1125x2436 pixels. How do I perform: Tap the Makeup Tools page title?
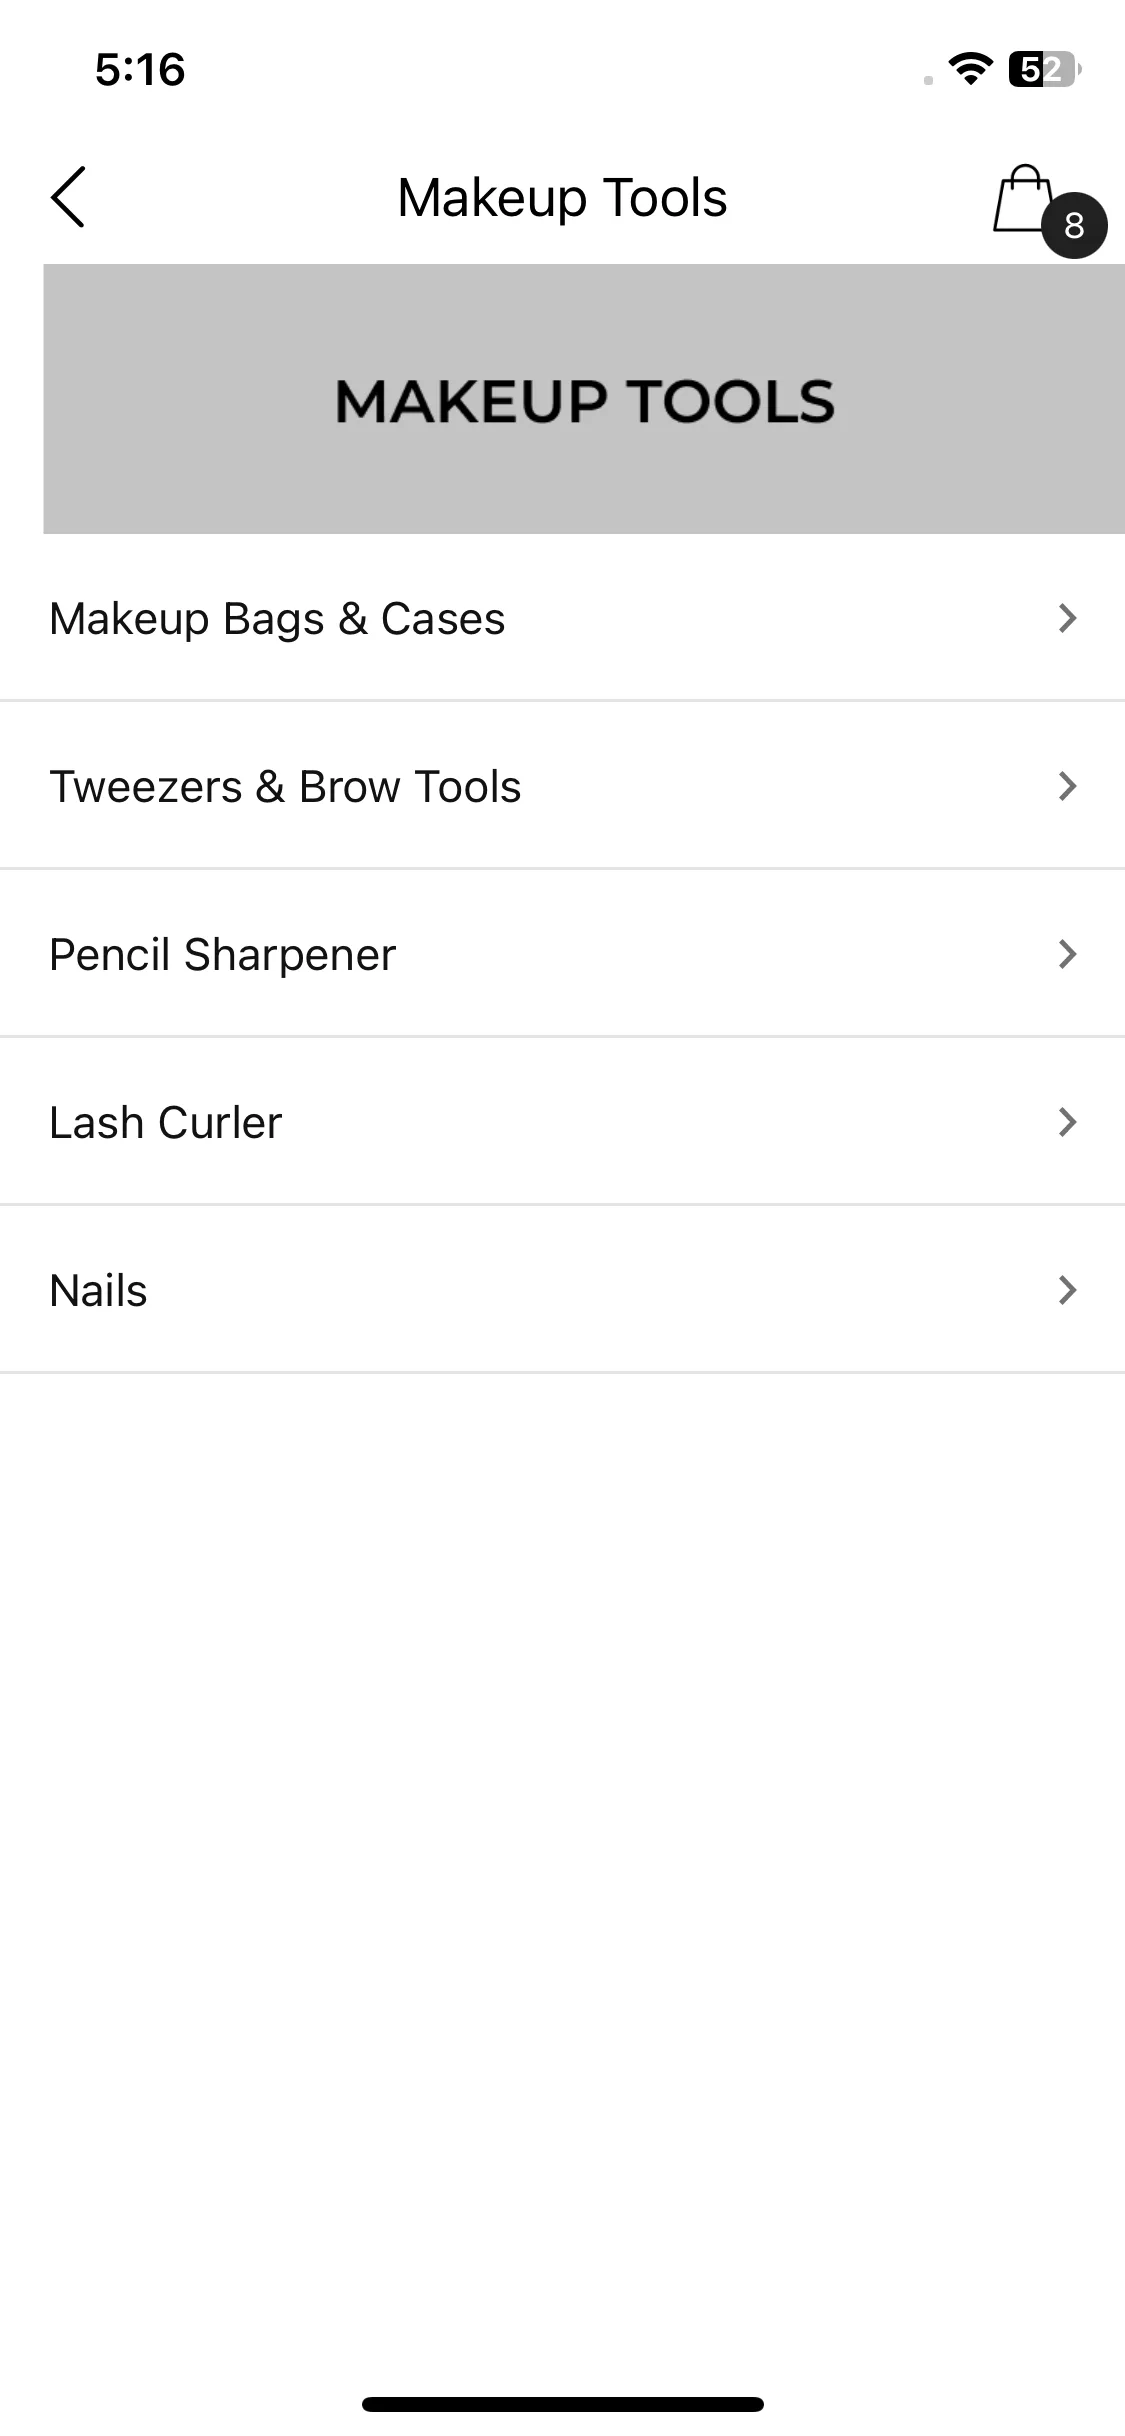(562, 198)
